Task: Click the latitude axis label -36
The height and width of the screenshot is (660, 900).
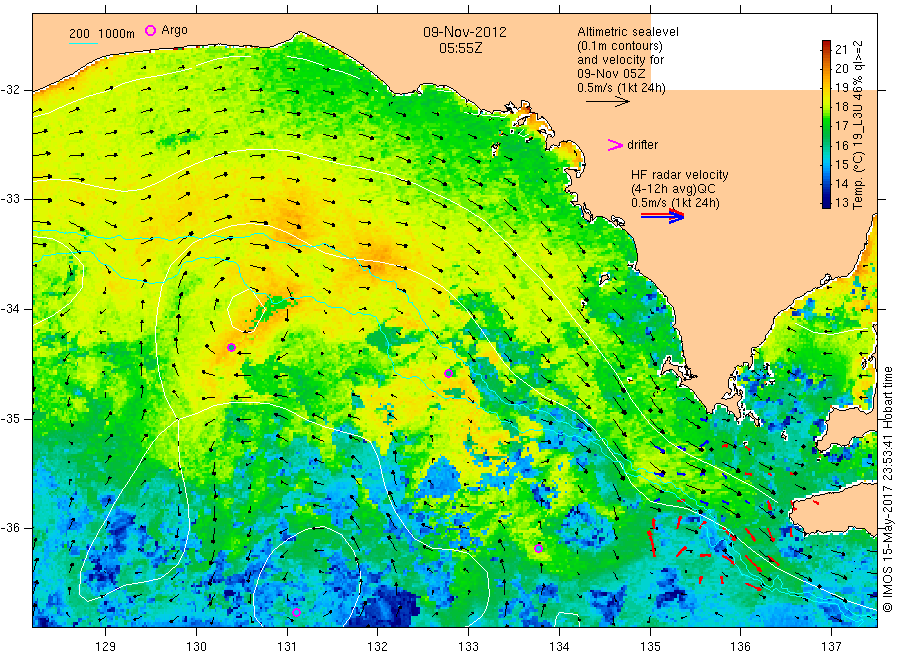Action: click(10, 527)
